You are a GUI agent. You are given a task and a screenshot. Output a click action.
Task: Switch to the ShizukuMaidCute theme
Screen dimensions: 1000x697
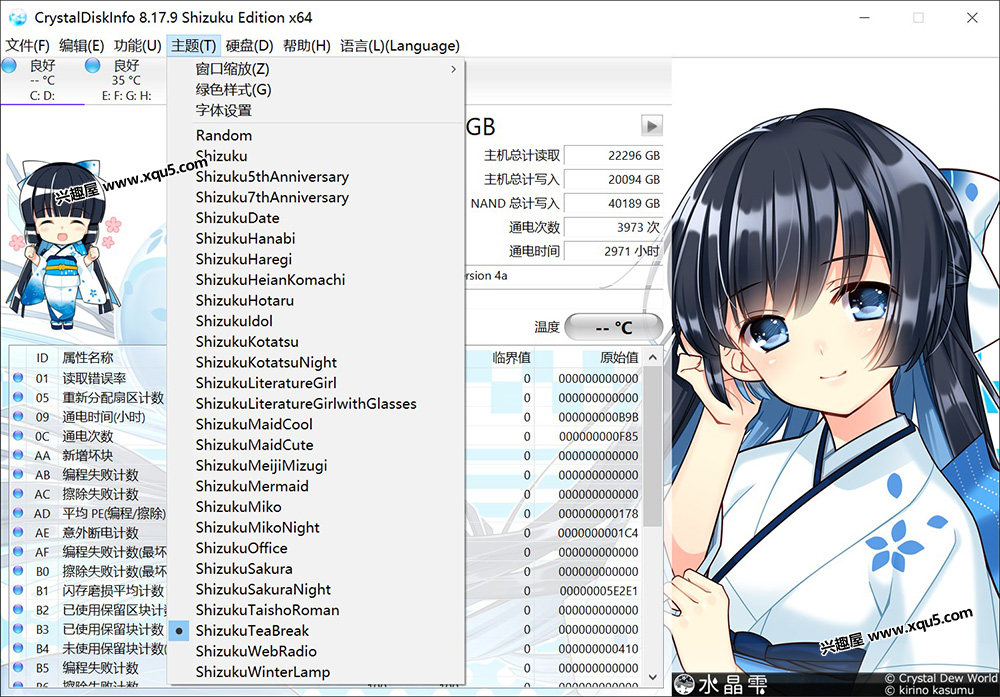(316, 444)
